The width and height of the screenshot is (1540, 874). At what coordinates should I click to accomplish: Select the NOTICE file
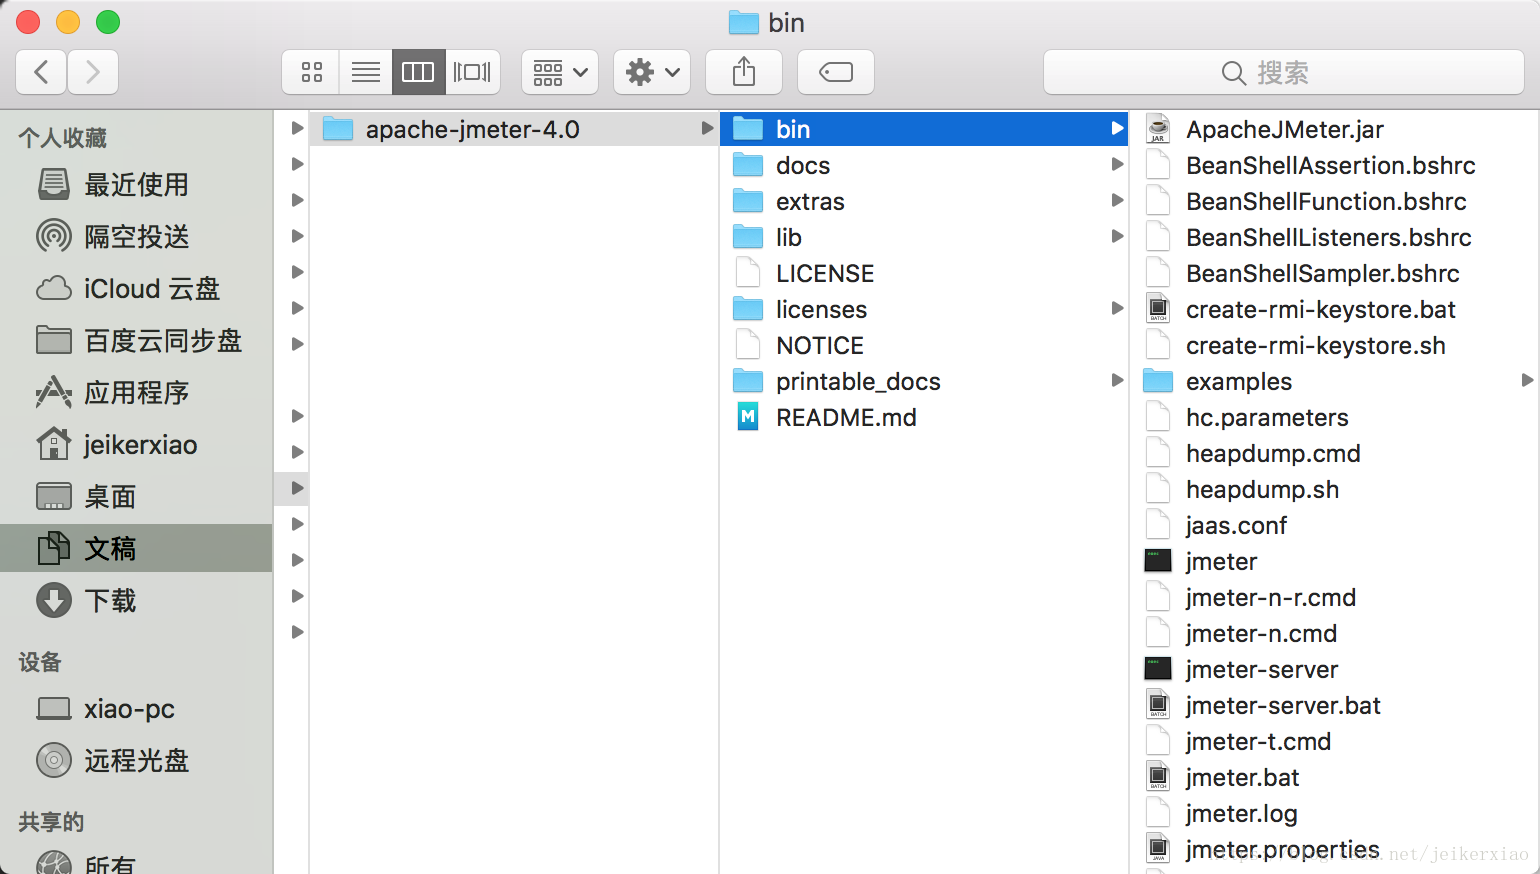coord(924,345)
